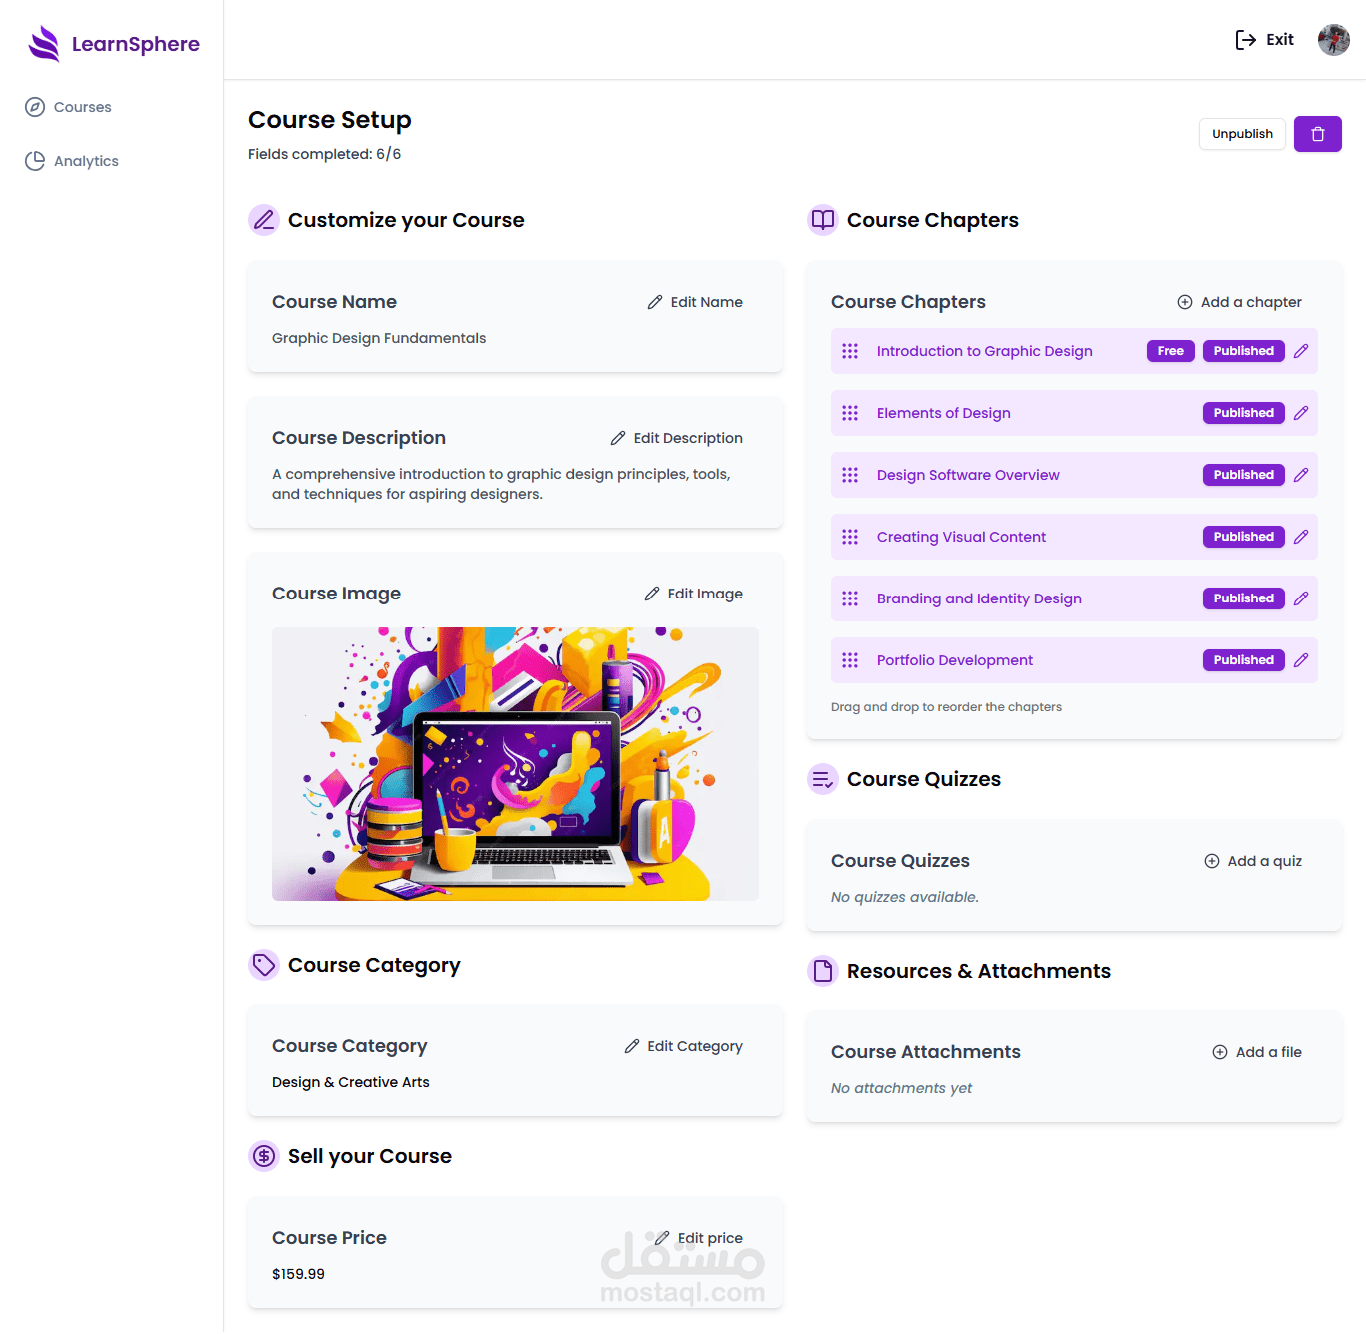Image resolution: width=1366 pixels, height=1334 pixels.
Task: Open the user profile avatar
Action: [x=1334, y=40]
